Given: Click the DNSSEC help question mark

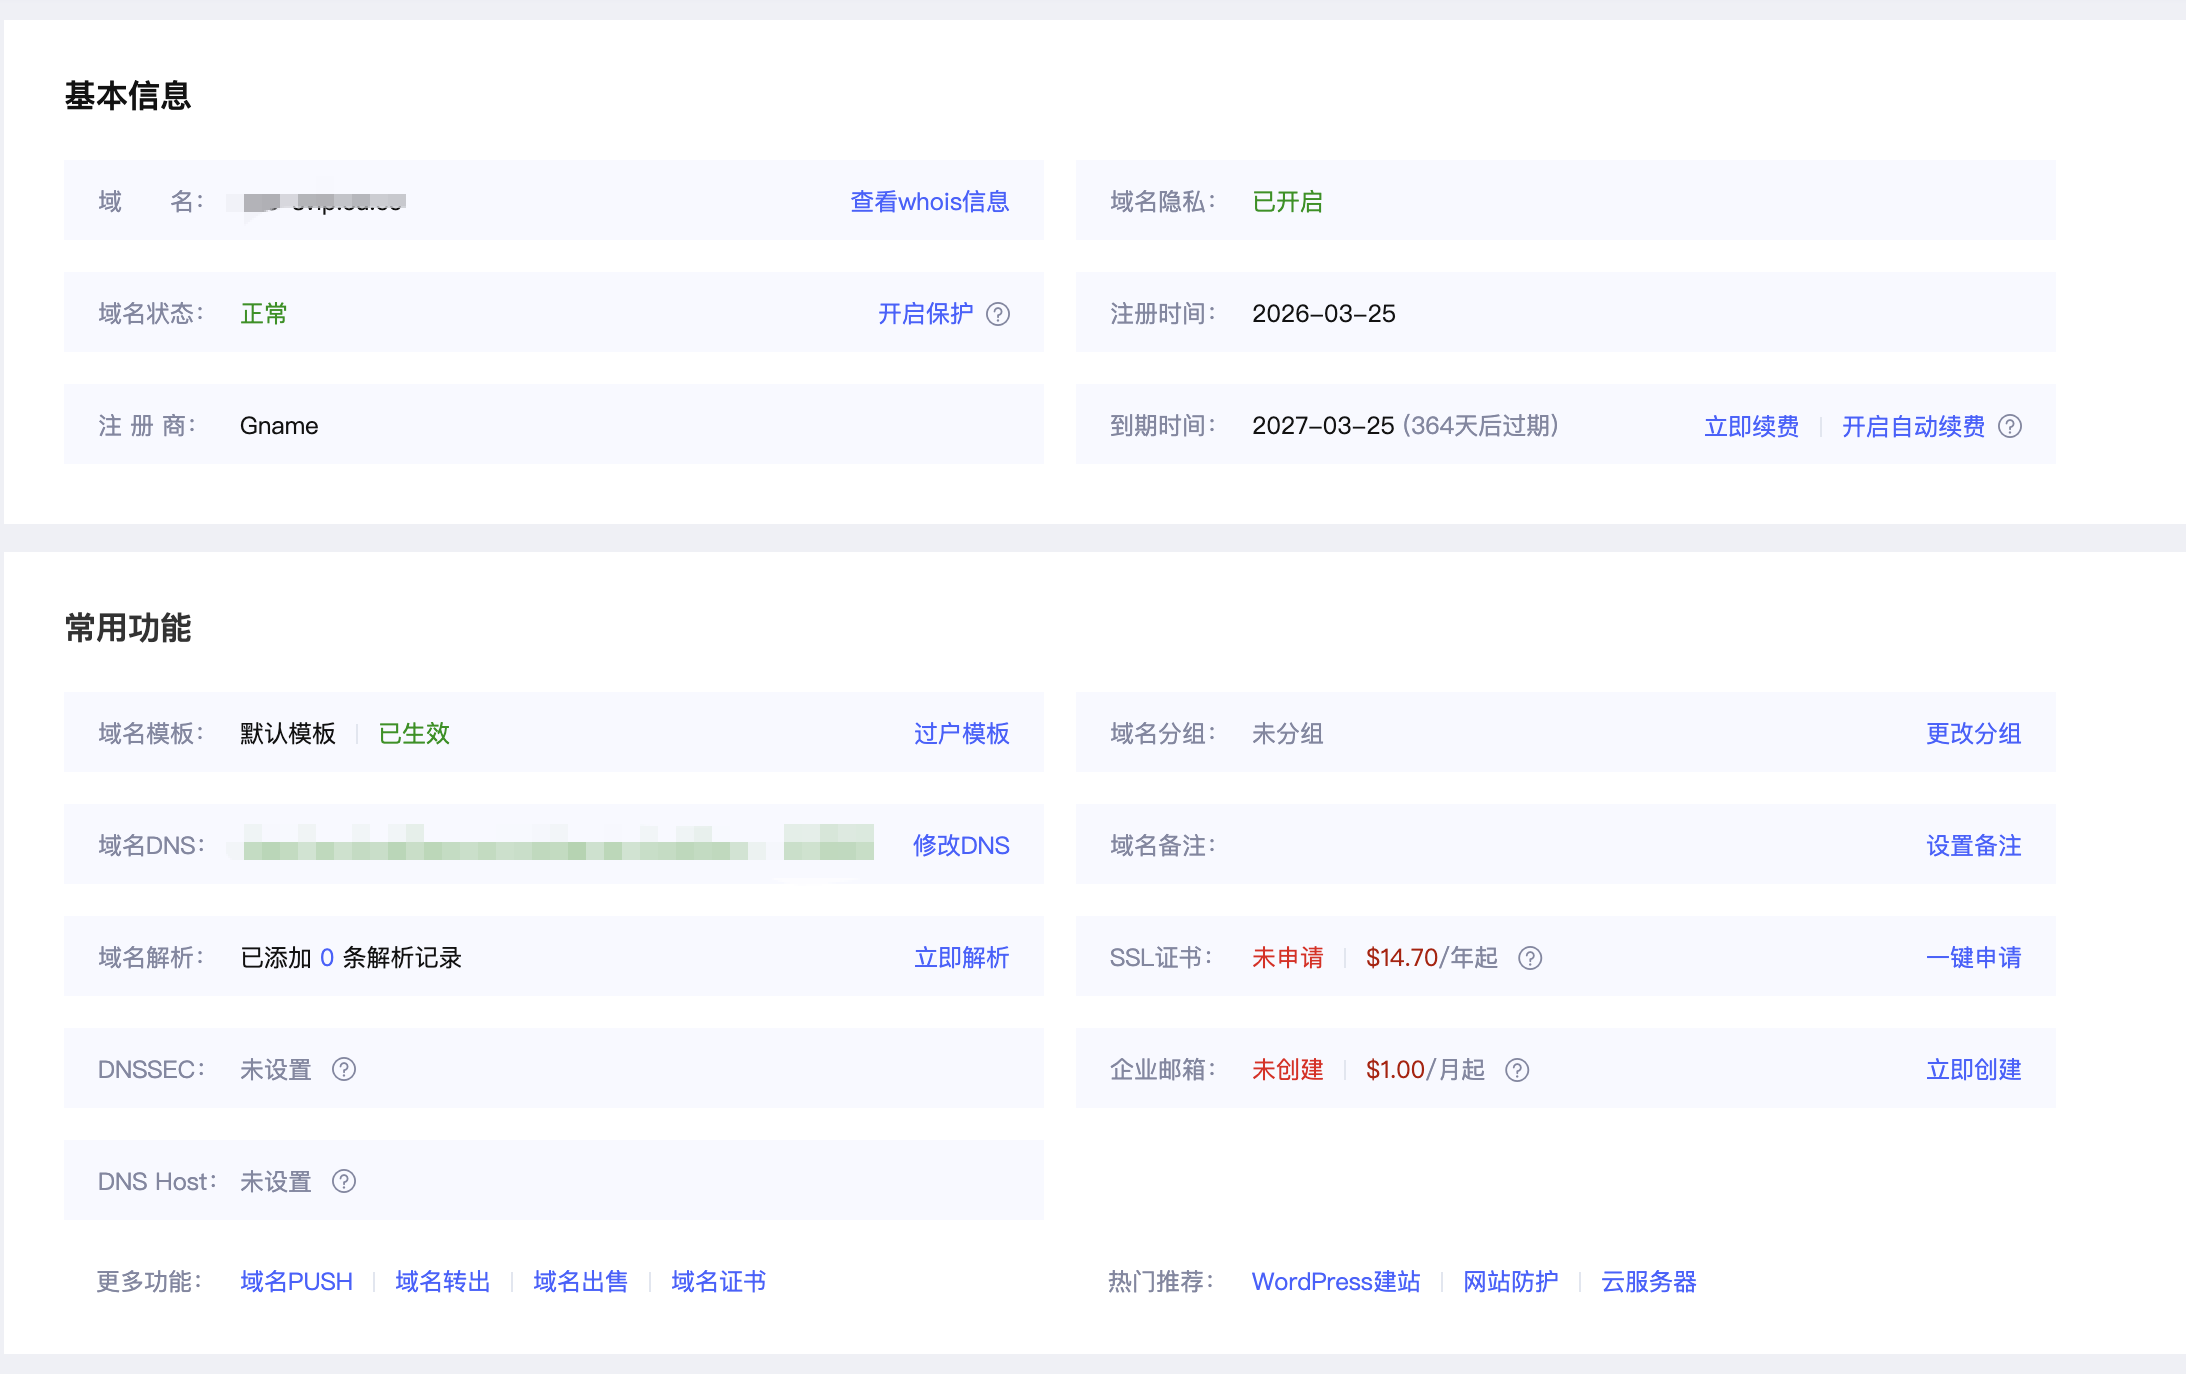Looking at the screenshot, I should click(x=344, y=1069).
